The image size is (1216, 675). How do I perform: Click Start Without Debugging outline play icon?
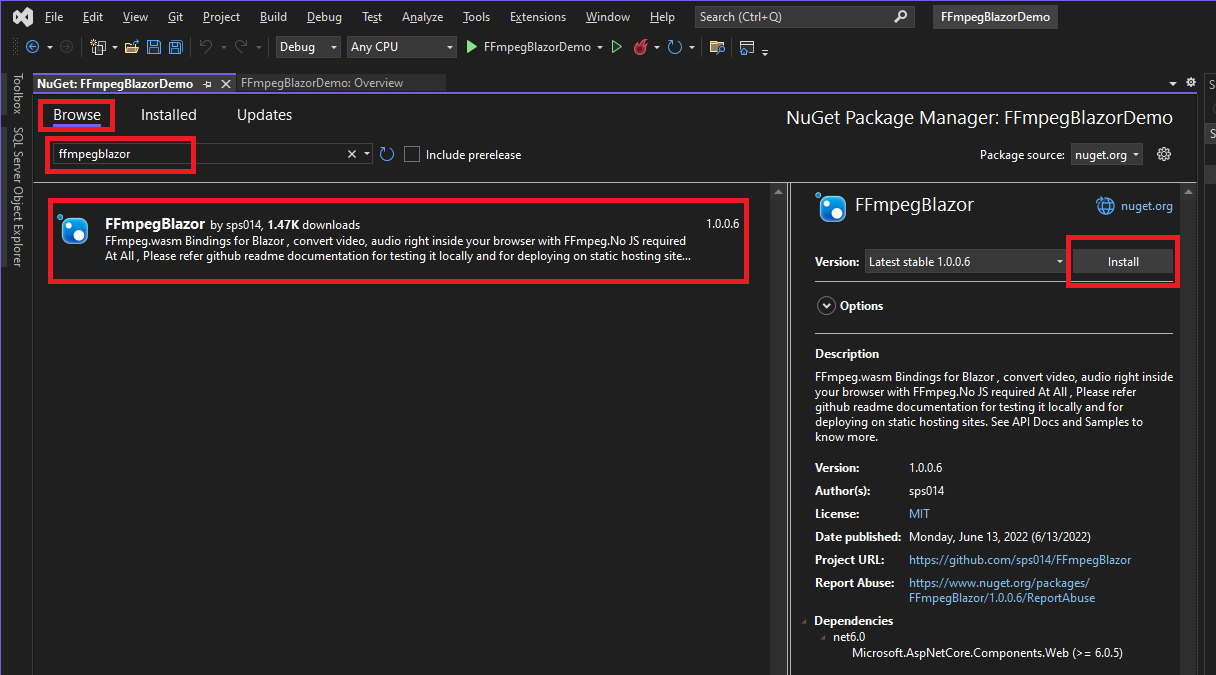[x=616, y=47]
